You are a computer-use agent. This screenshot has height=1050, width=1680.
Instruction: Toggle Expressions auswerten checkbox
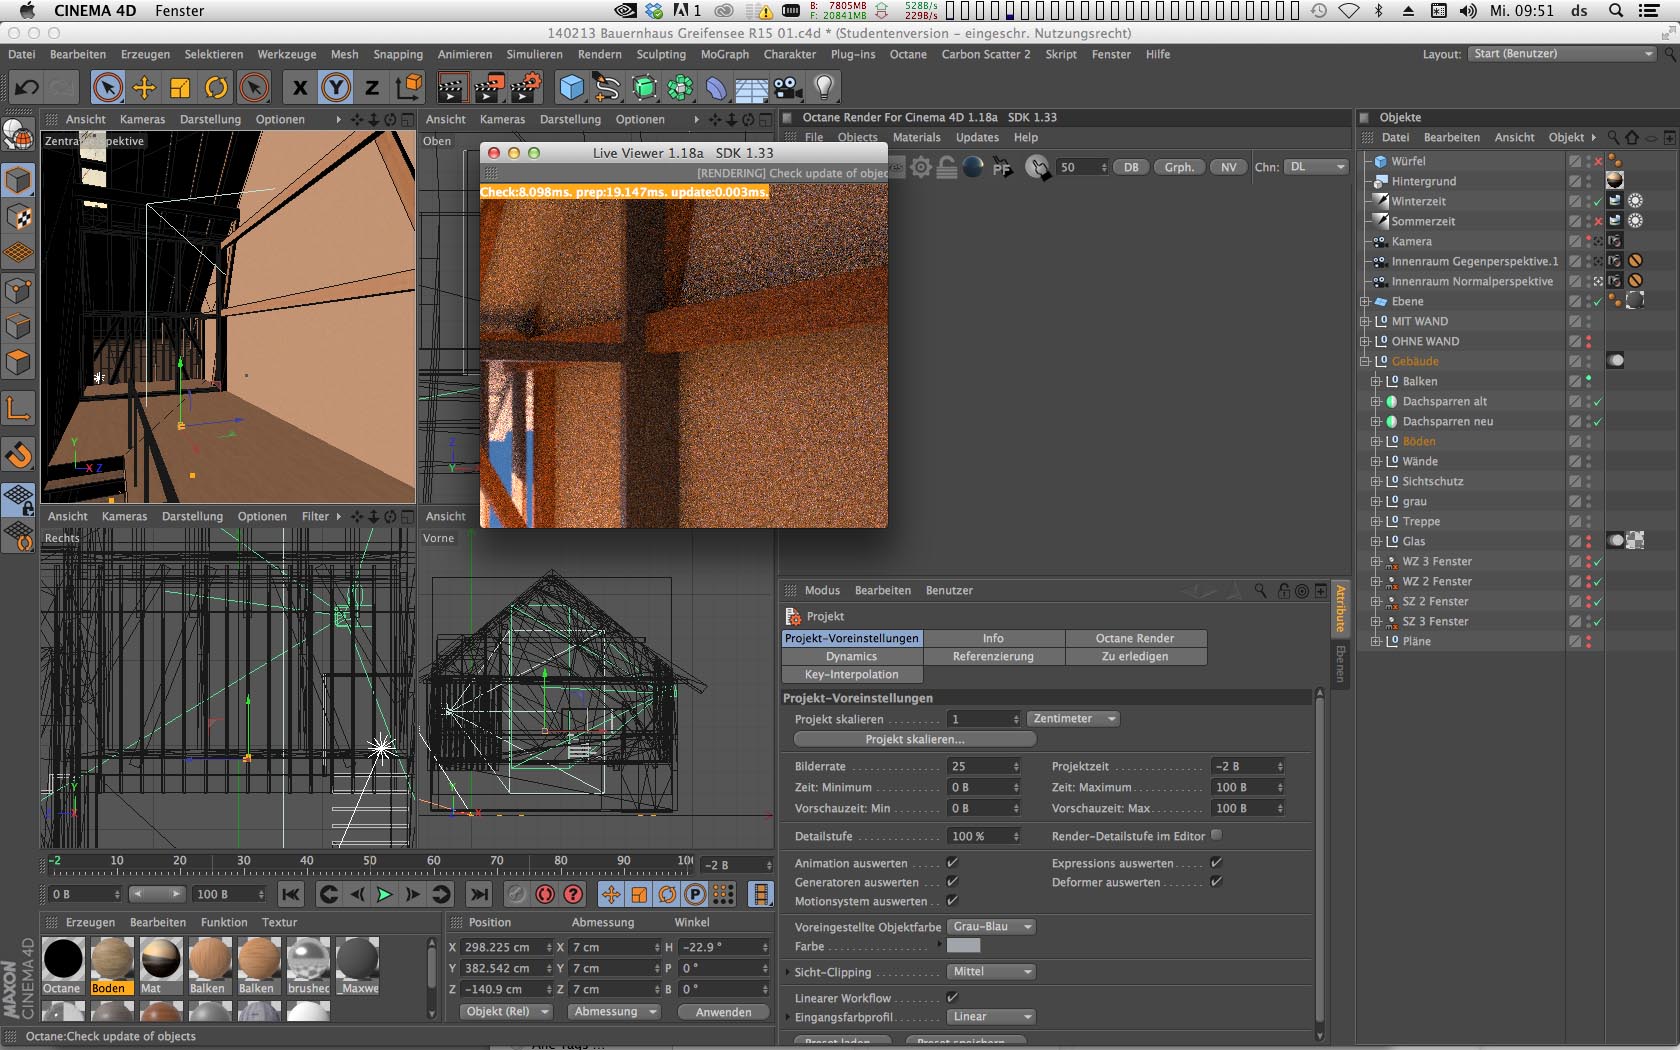coord(1216,862)
